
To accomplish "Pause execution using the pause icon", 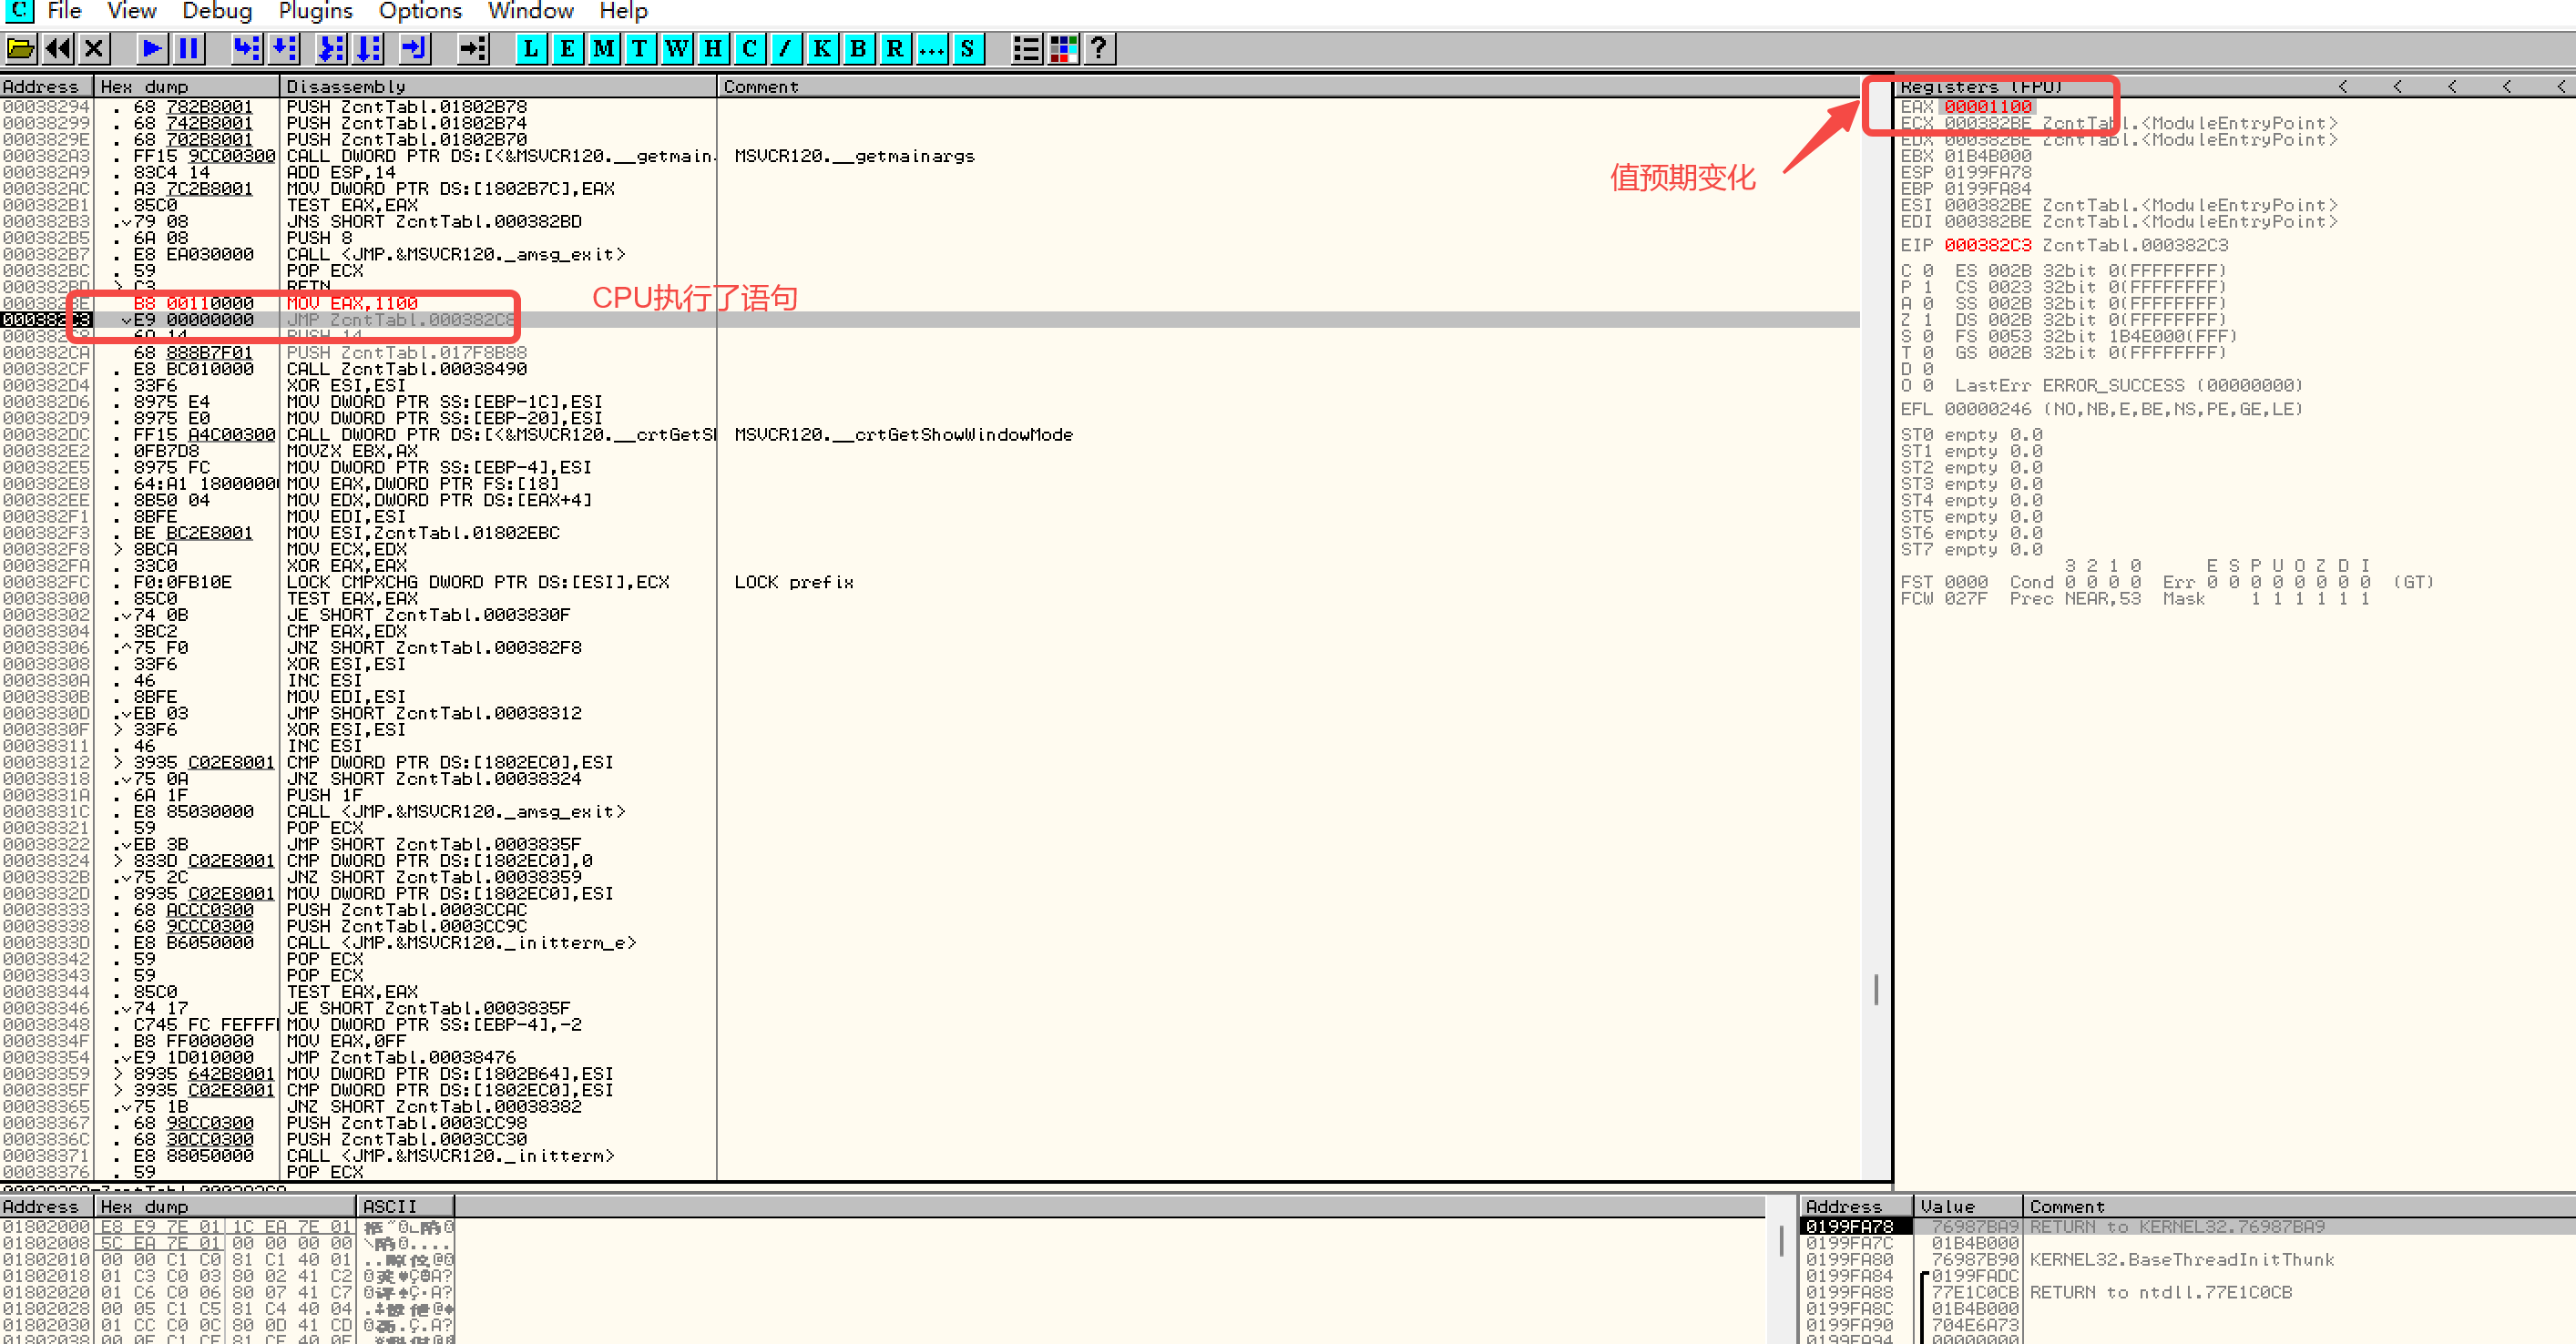I will click(x=189, y=48).
